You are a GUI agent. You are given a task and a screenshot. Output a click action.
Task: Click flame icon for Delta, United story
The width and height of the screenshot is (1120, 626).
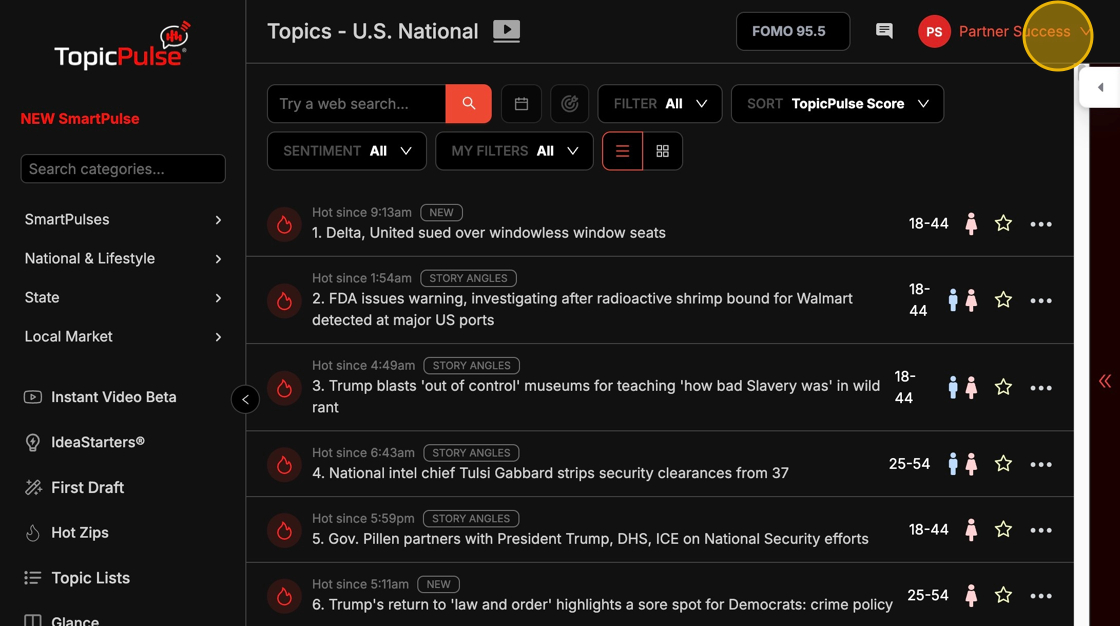point(284,224)
